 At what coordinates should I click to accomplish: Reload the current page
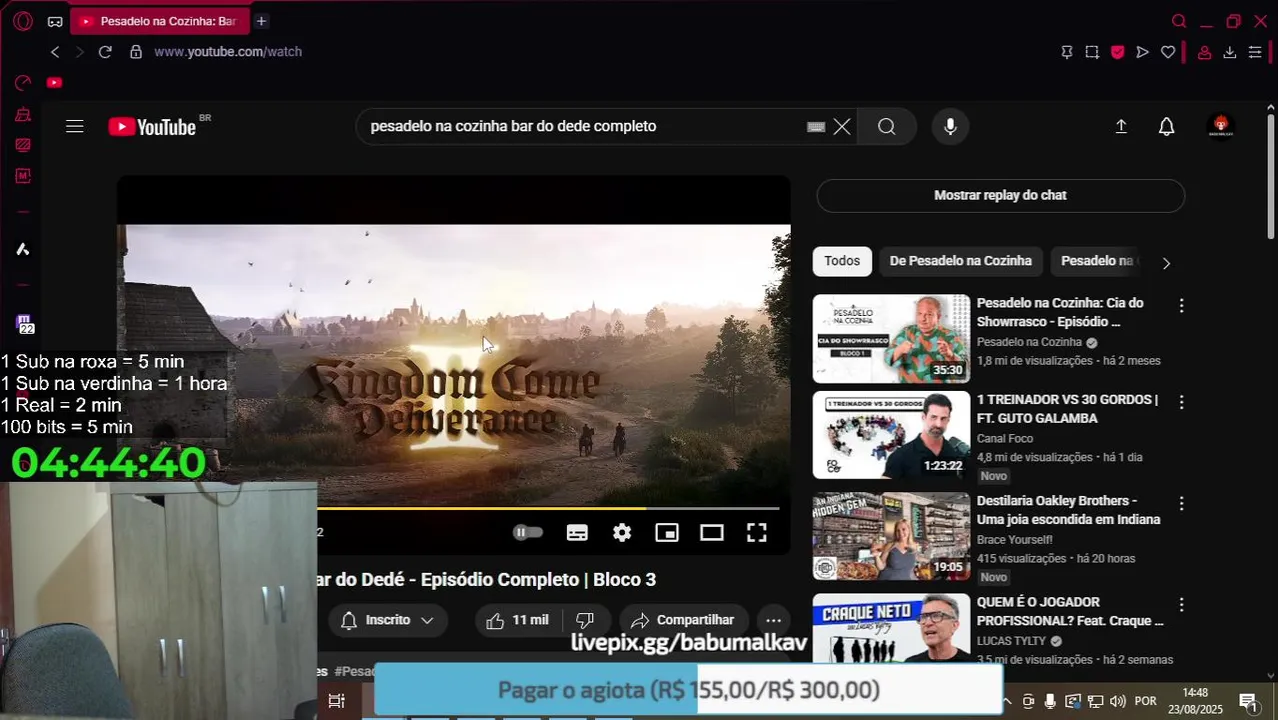(x=105, y=52)
